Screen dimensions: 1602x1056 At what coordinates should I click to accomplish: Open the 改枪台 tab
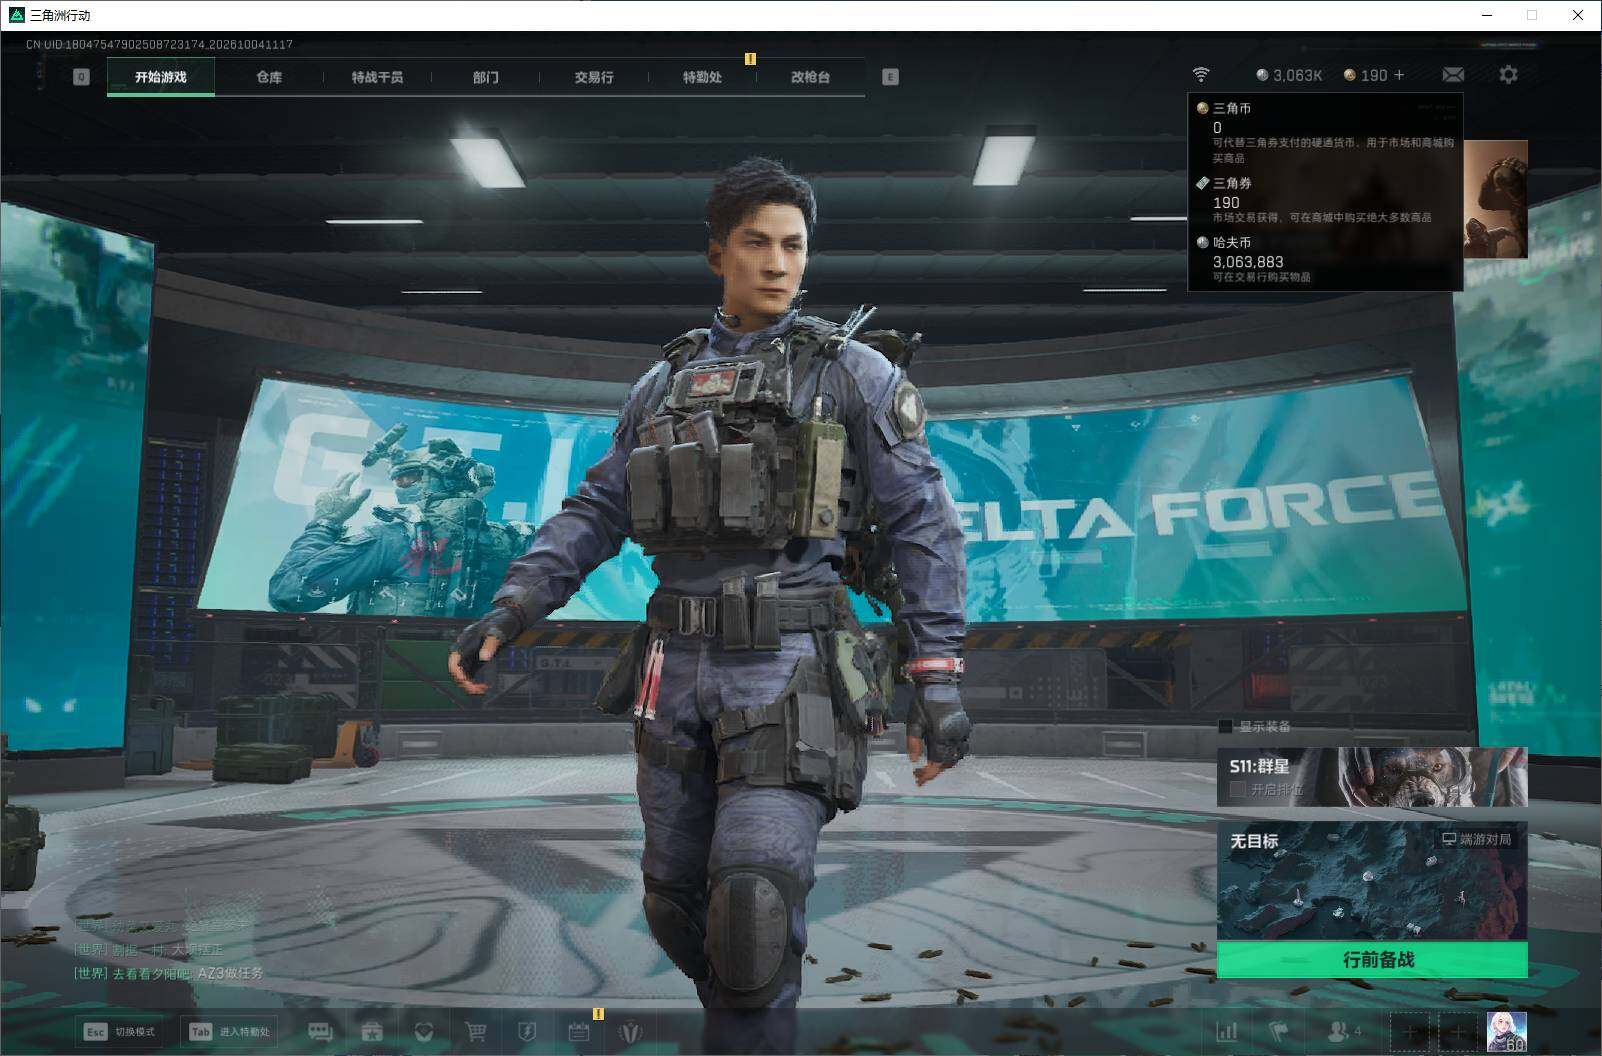pos(810,77)
